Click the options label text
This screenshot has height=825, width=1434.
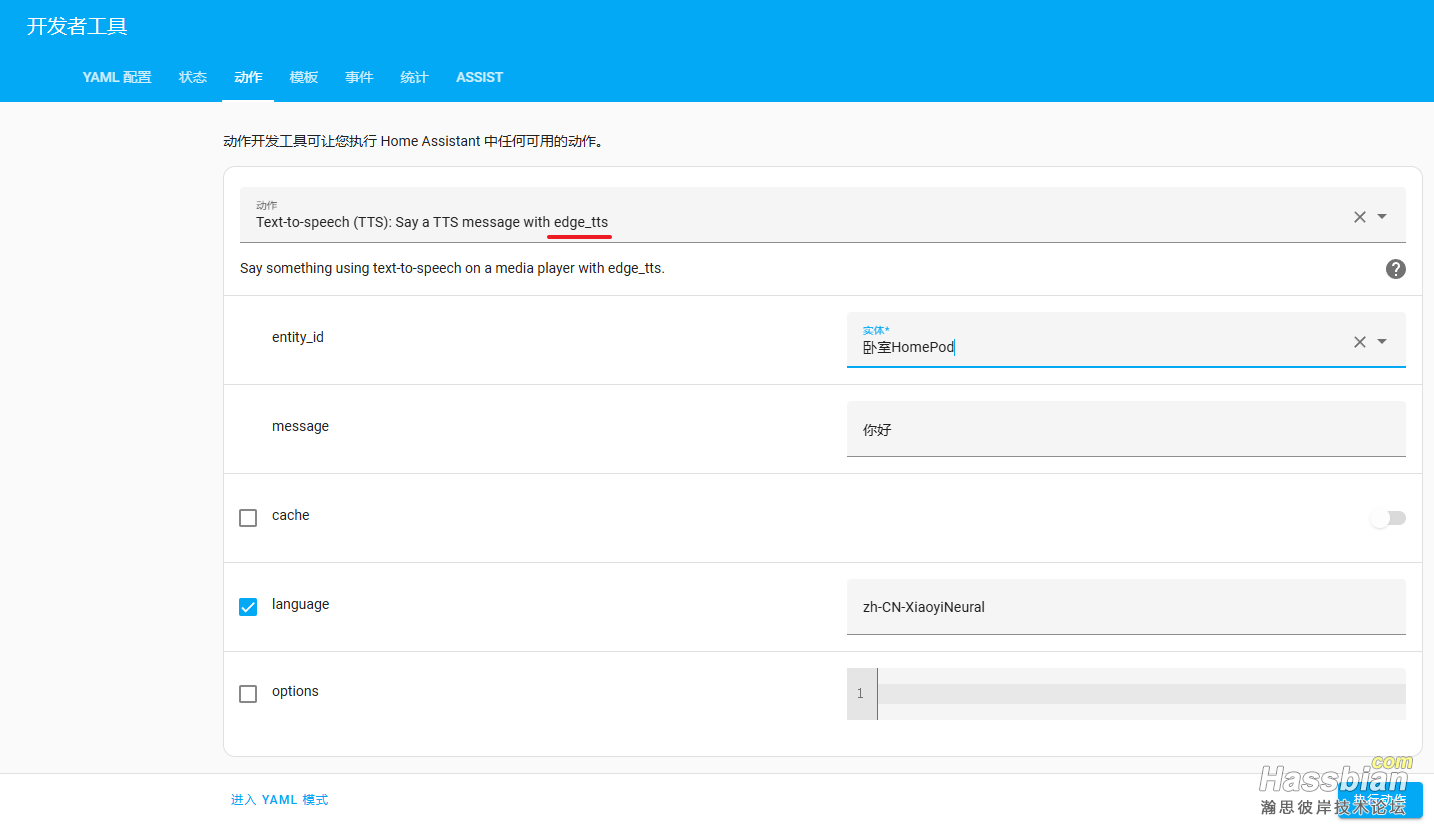295,691
